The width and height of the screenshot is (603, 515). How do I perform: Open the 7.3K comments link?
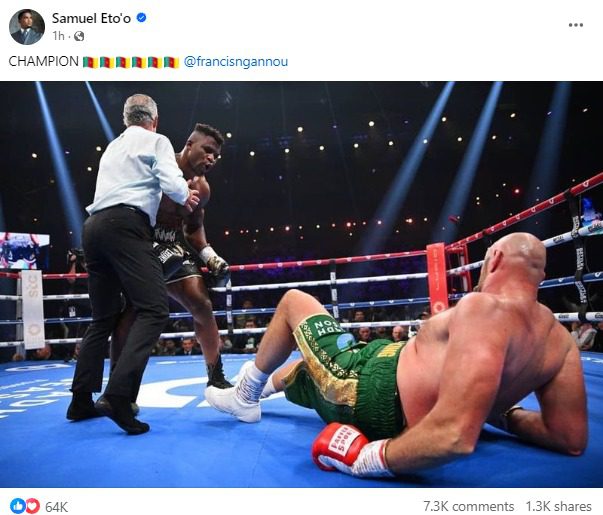pyautogui.click(x=468, y=506)
